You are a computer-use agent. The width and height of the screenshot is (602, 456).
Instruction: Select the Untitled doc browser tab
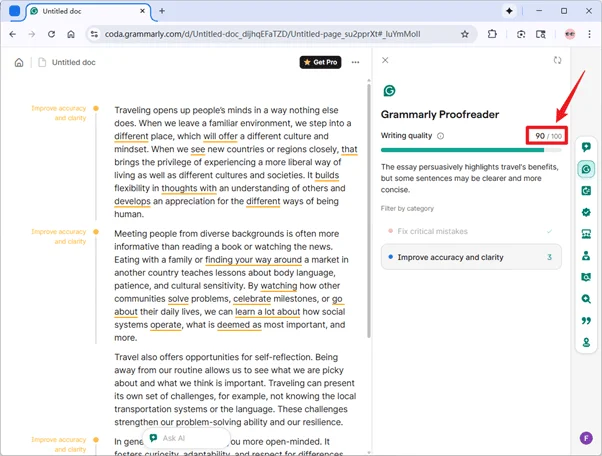tap(88, 11)
